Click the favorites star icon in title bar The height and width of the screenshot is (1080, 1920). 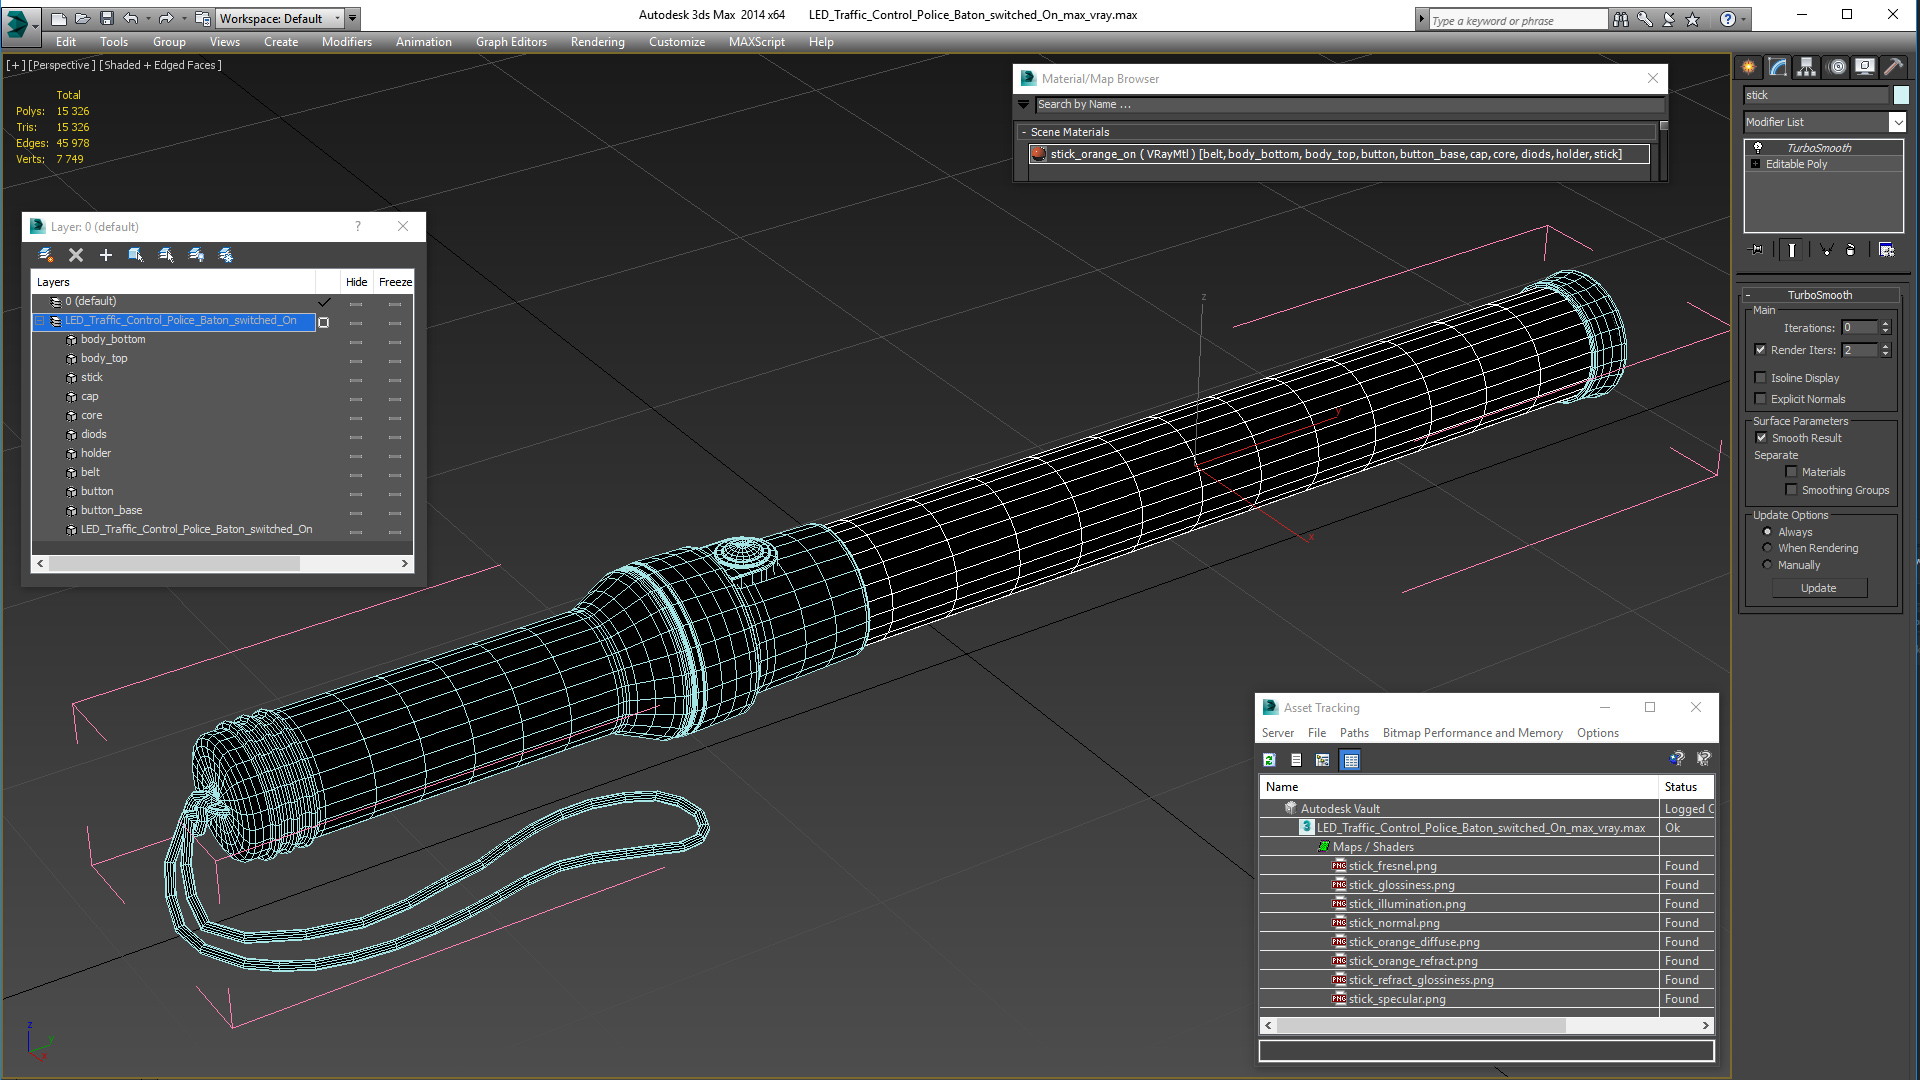pyautogui.click(x=1693, y=19)
